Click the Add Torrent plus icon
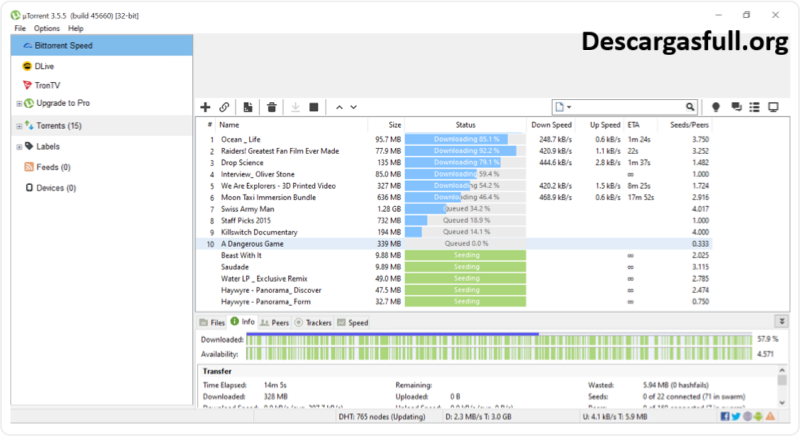This screenshot has width=800, height=437. point(205,106)
